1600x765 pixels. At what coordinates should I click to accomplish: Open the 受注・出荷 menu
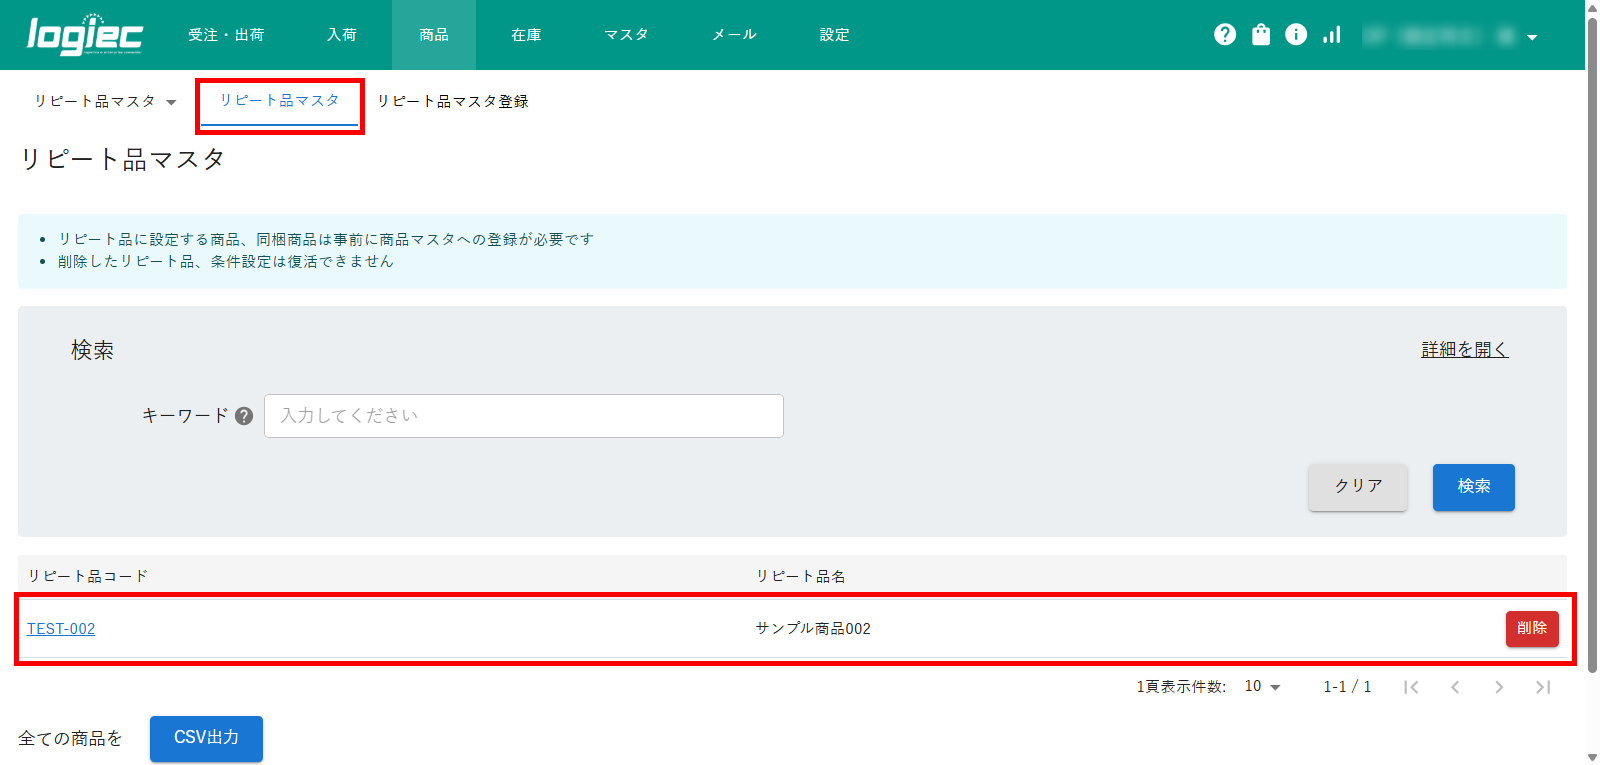(x=226, y=35)
